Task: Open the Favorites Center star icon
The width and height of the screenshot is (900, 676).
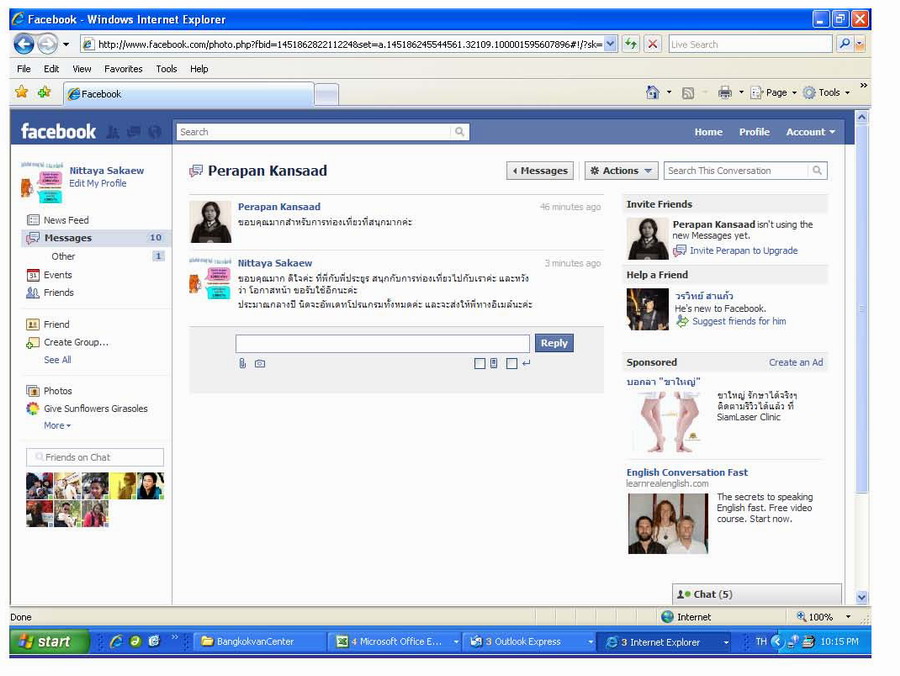Action: (22, 92)
